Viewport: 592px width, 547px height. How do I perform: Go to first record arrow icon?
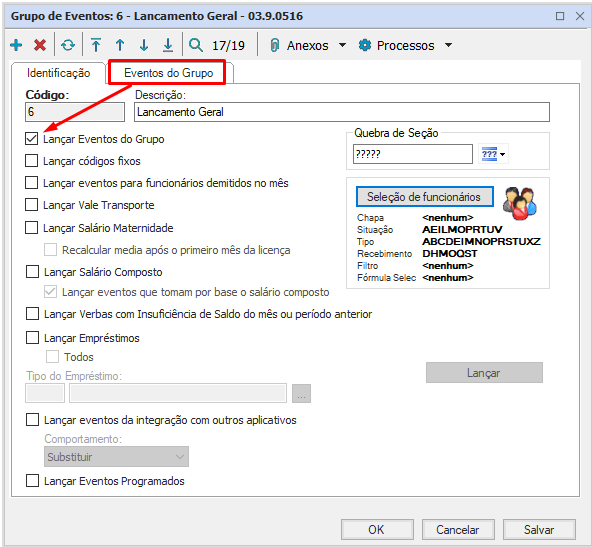click(x=96, y=45)
